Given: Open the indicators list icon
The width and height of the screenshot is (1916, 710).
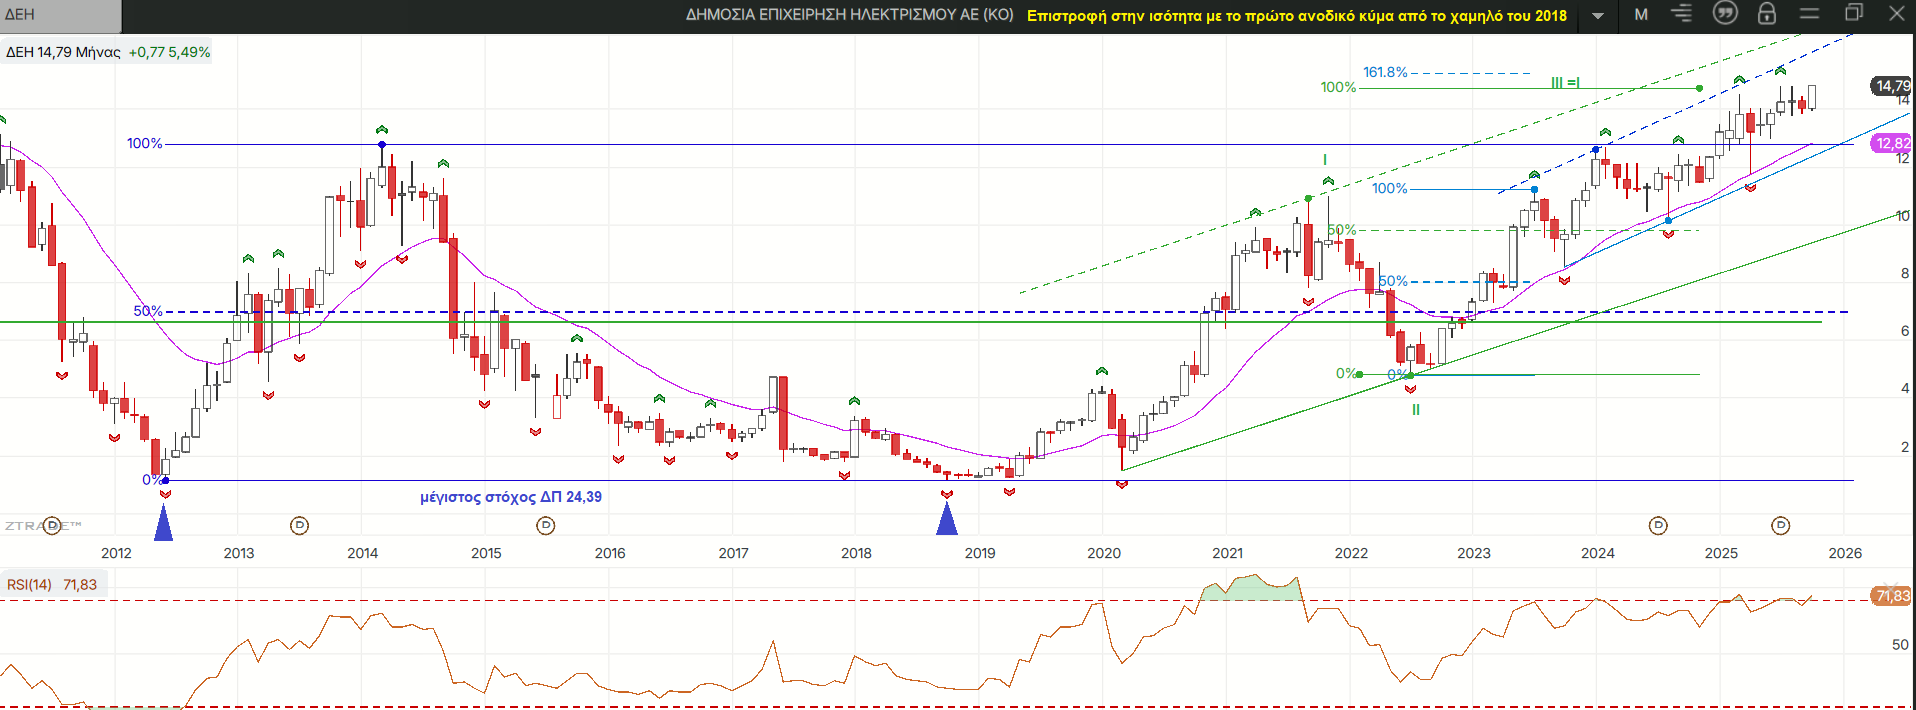Looking at the screenshot, I should pyautogui.click(x=1682, y=14).
